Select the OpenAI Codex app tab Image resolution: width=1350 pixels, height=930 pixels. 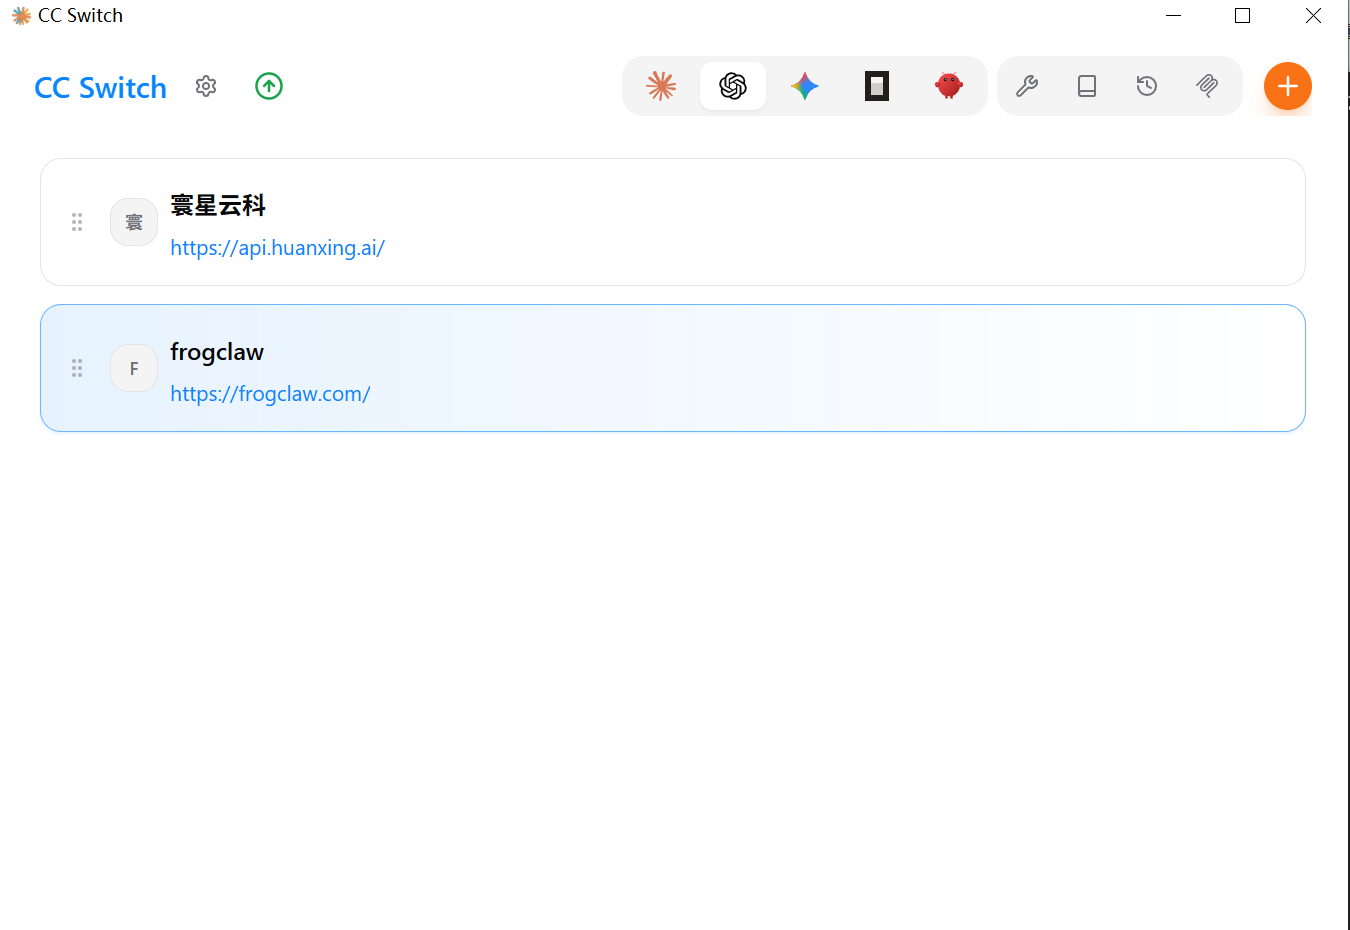733,86
